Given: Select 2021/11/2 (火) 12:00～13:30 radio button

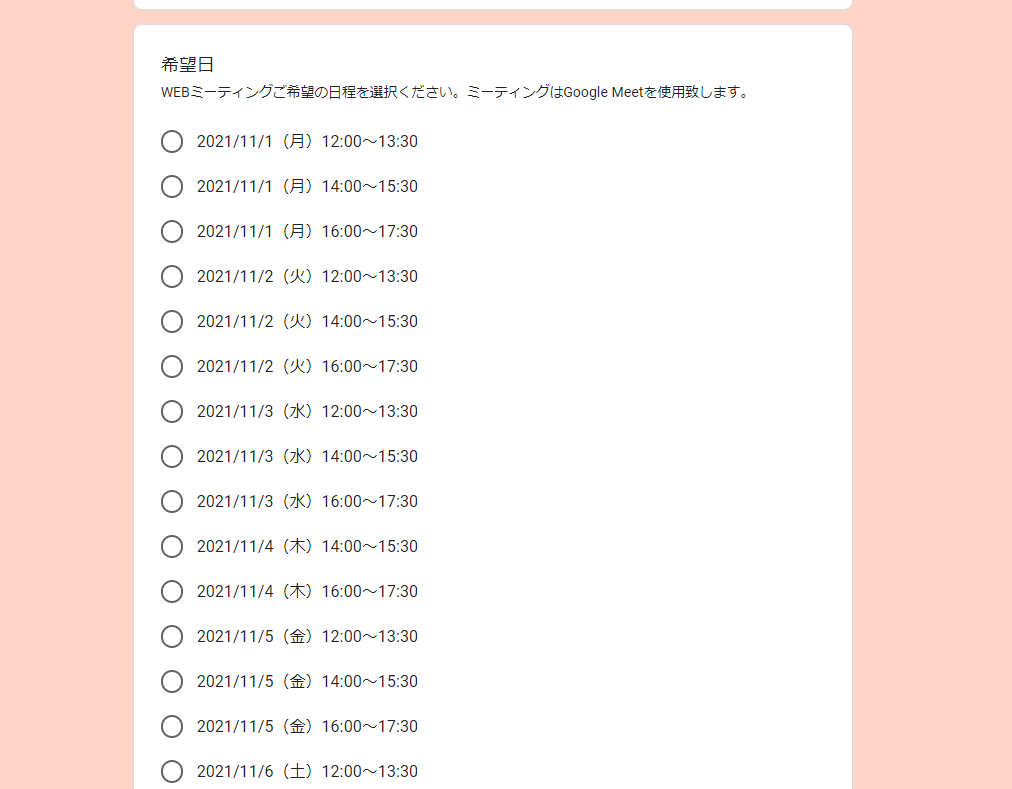Looking at the screenshot, I should 172,277.
